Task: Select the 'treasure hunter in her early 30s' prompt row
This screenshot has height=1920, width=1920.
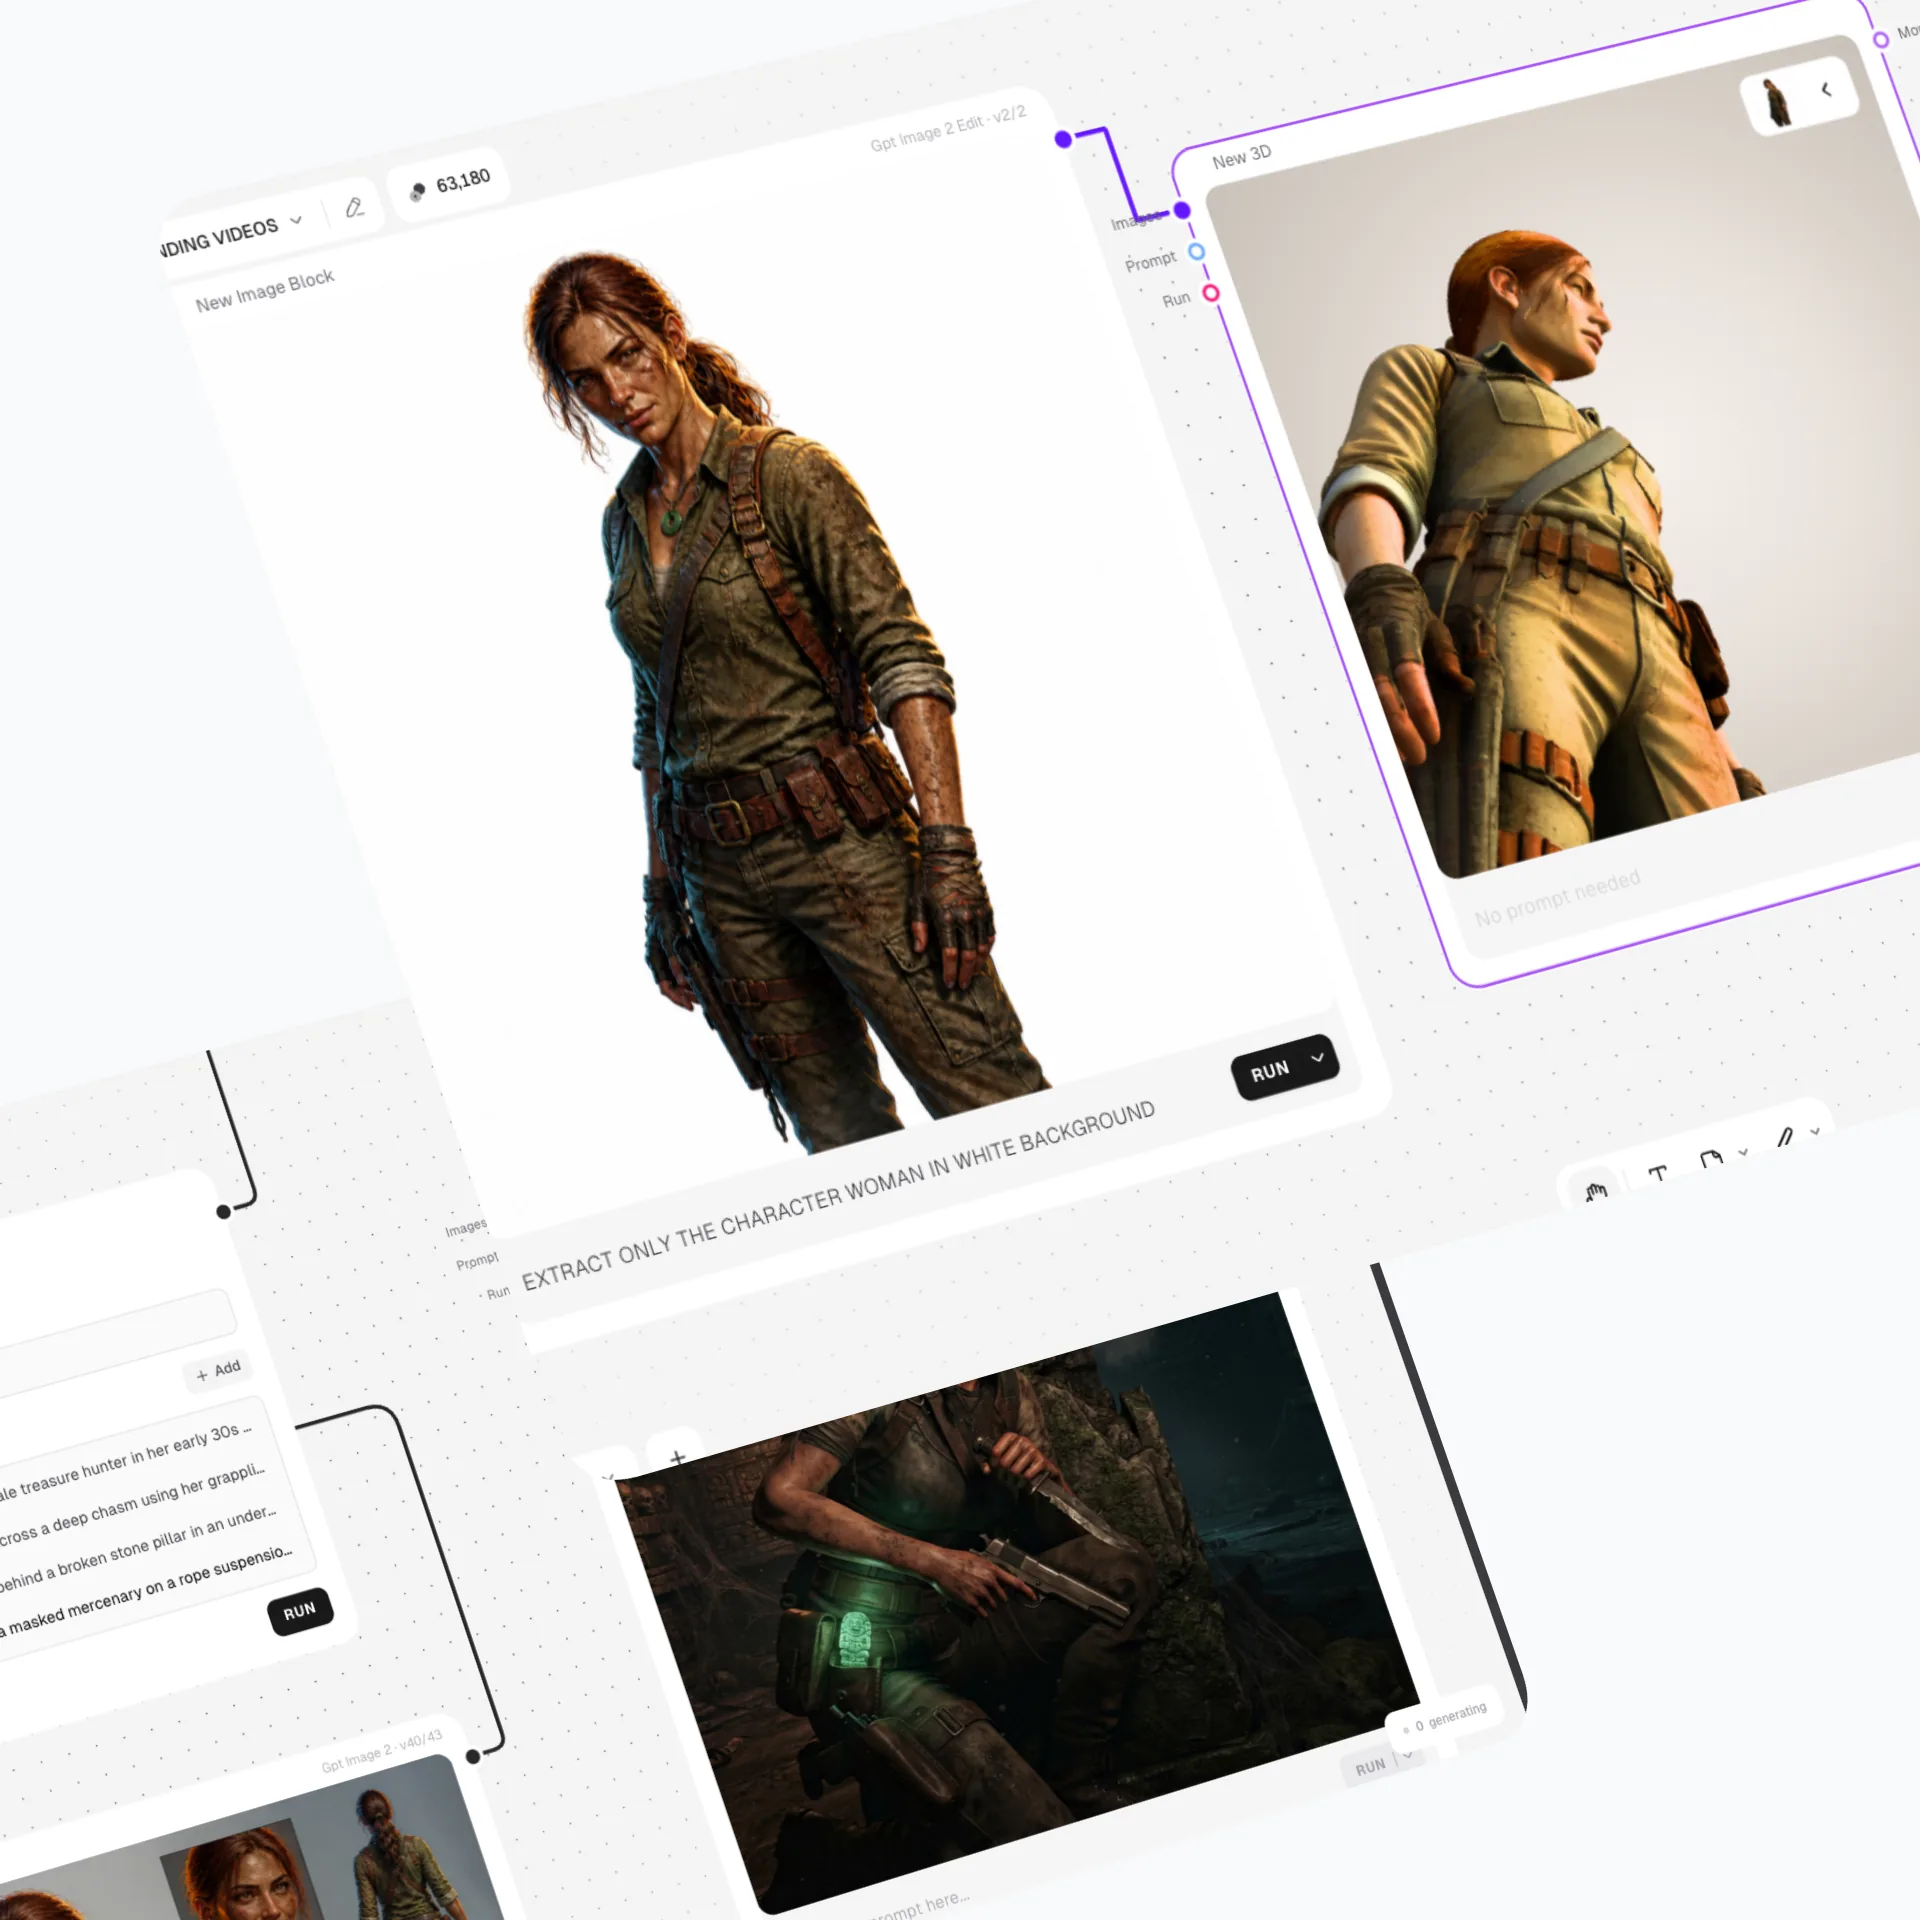Action: (x=125, y=1461)
